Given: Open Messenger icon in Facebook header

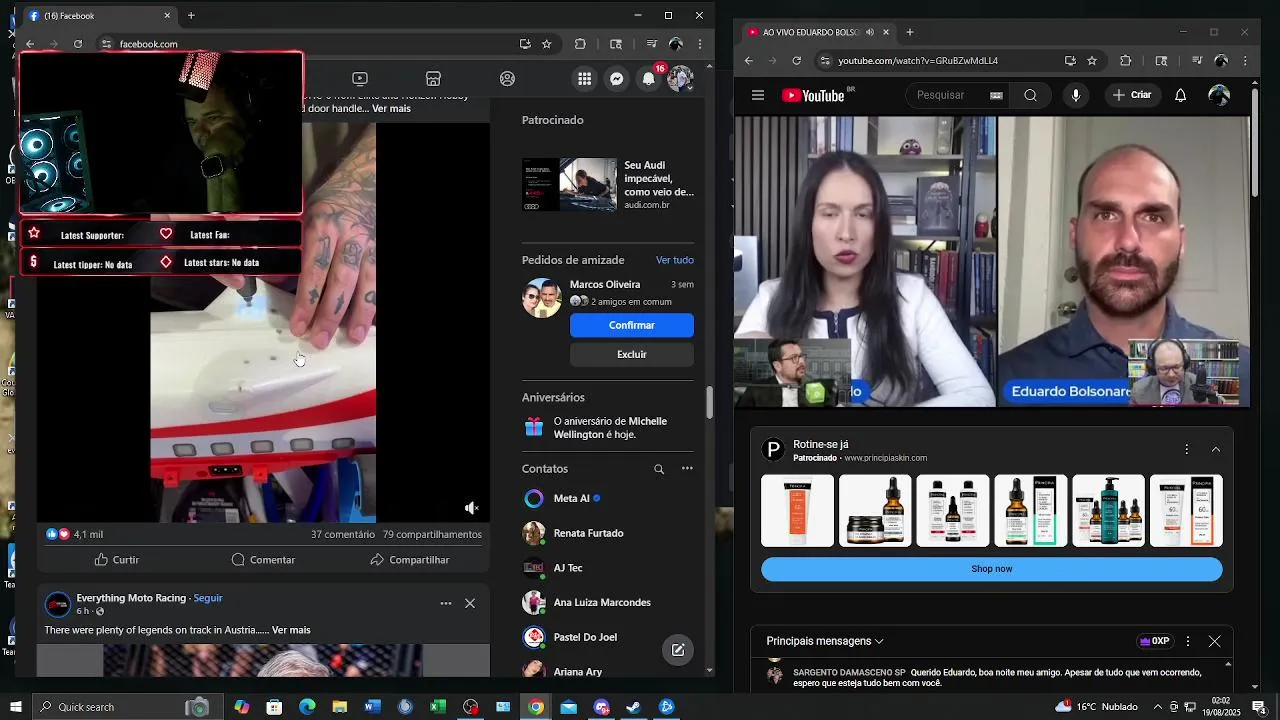Looking at the screenshot, I should [x=617, y=79].
